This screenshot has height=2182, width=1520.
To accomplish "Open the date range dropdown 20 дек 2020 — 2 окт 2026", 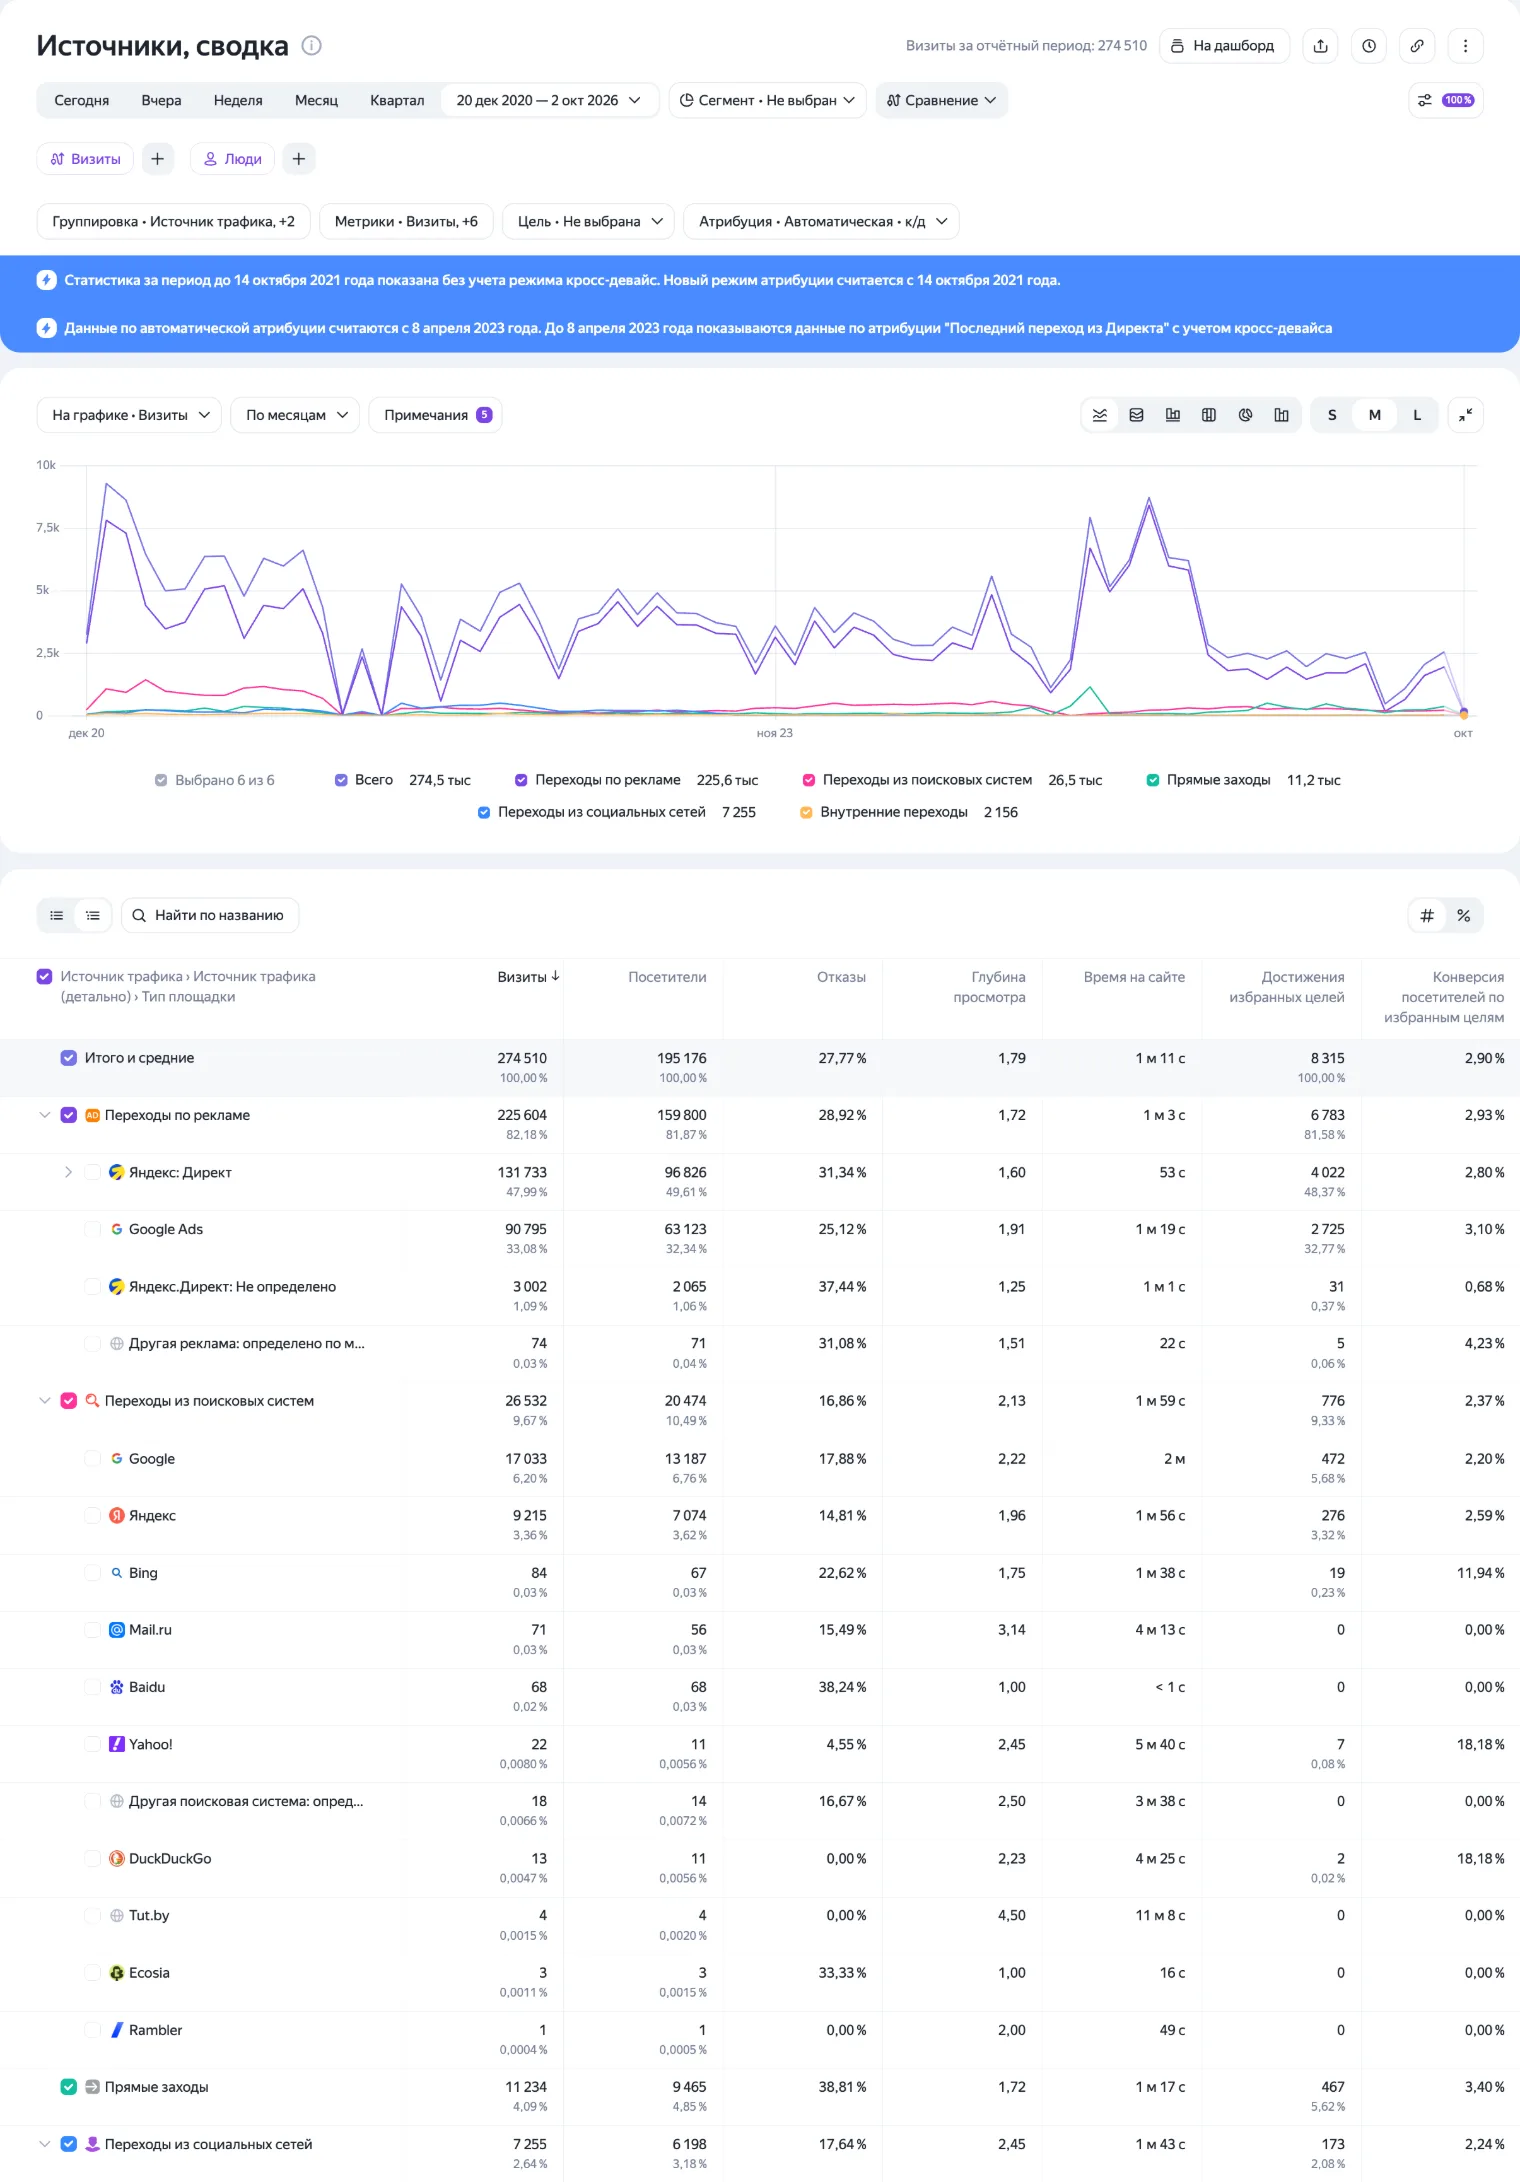I will point(549,100).
